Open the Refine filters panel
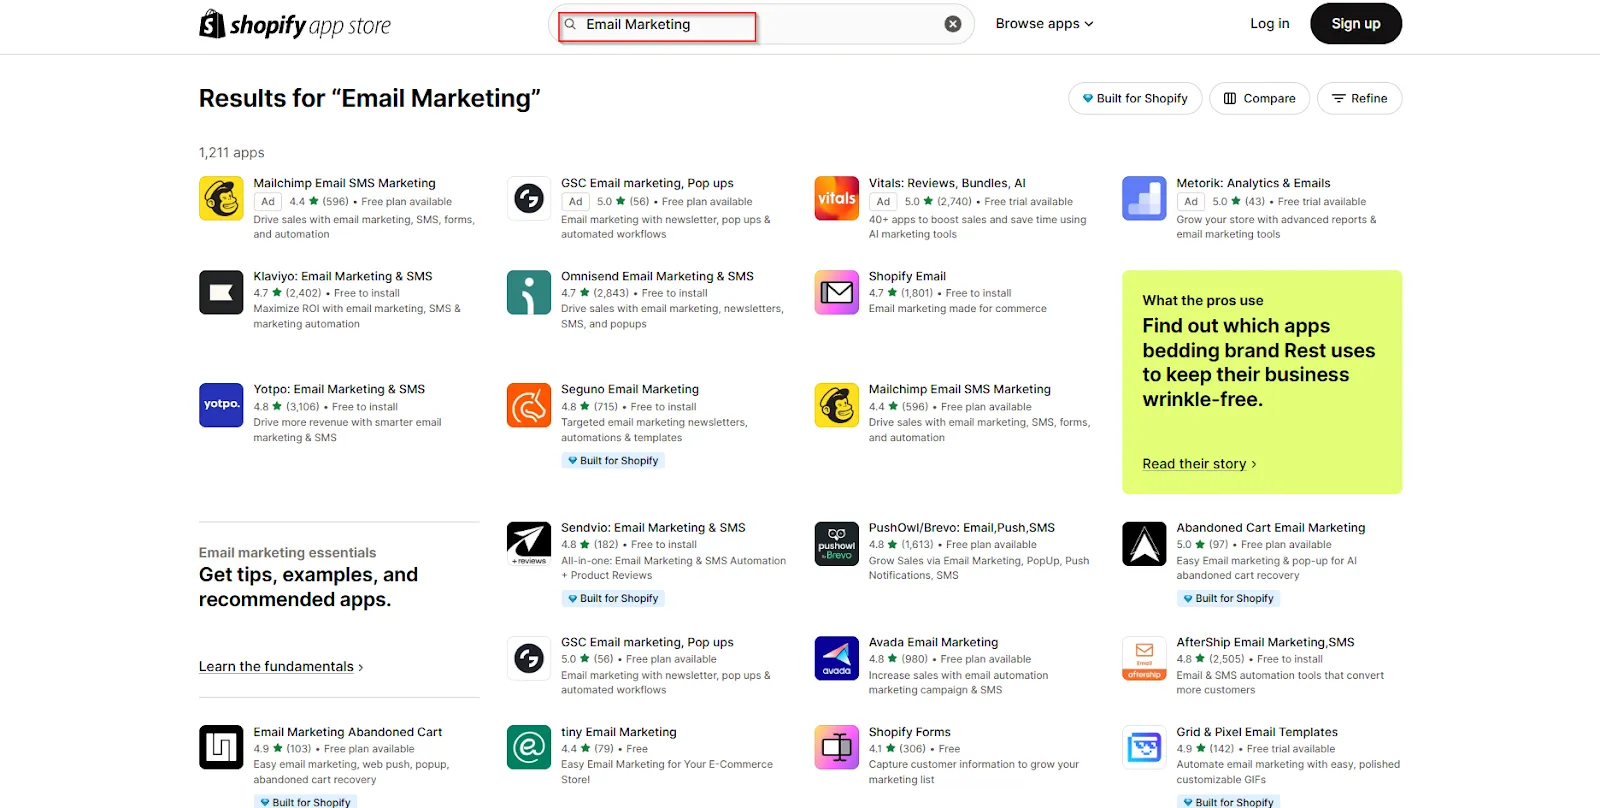 click(x=1359, y=98)
